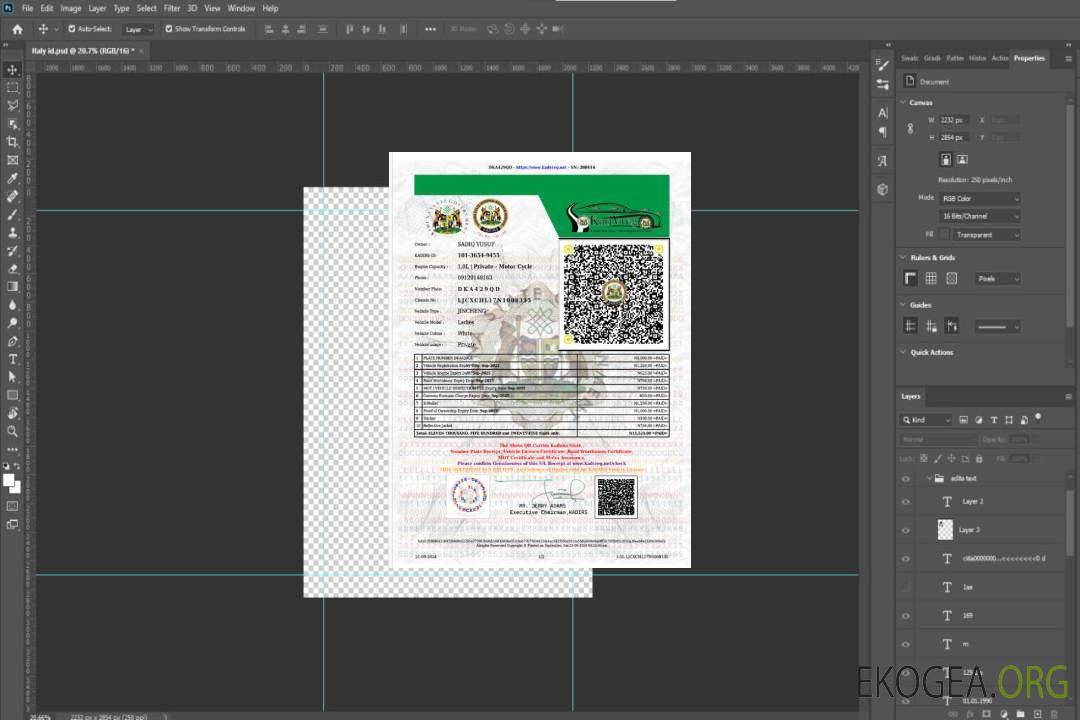Open the Filter menu
The image size is (1080, 720).
[172, 8]
